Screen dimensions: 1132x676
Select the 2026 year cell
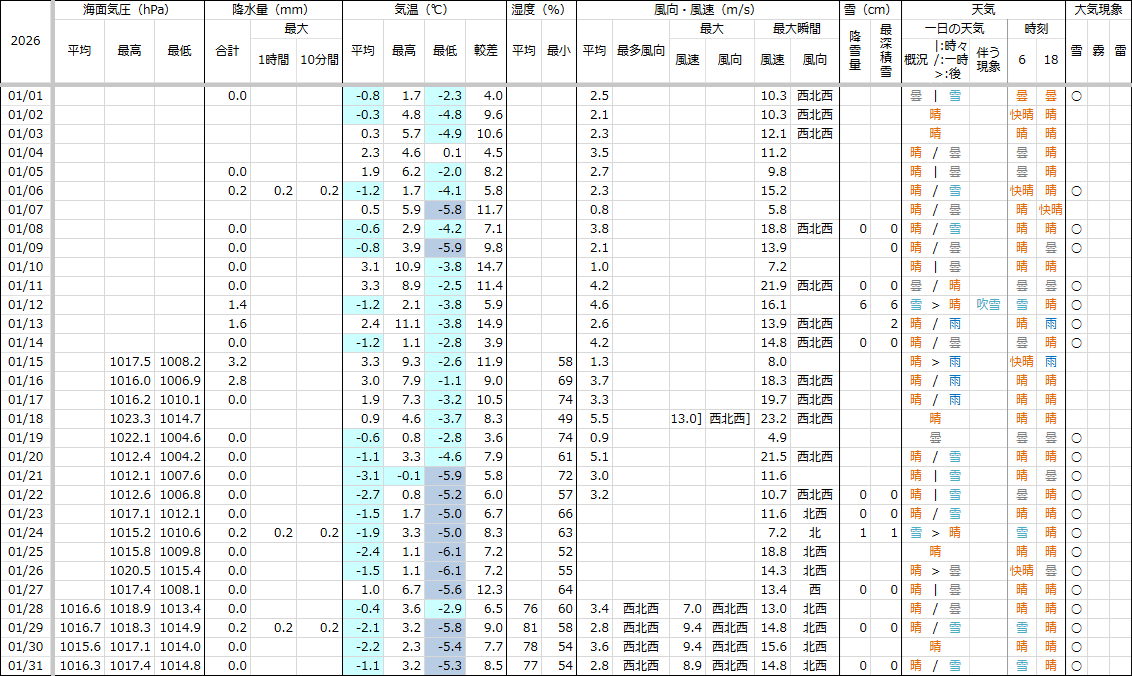pyautogui.click(x=26, y=42)
